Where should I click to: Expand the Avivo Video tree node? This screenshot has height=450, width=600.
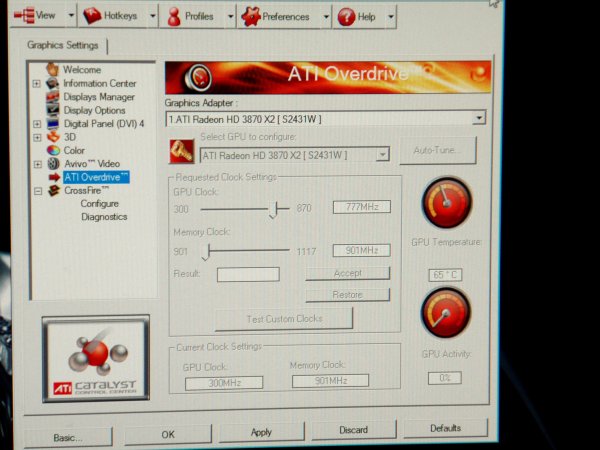pyautogui.click(x=38, y=165)
